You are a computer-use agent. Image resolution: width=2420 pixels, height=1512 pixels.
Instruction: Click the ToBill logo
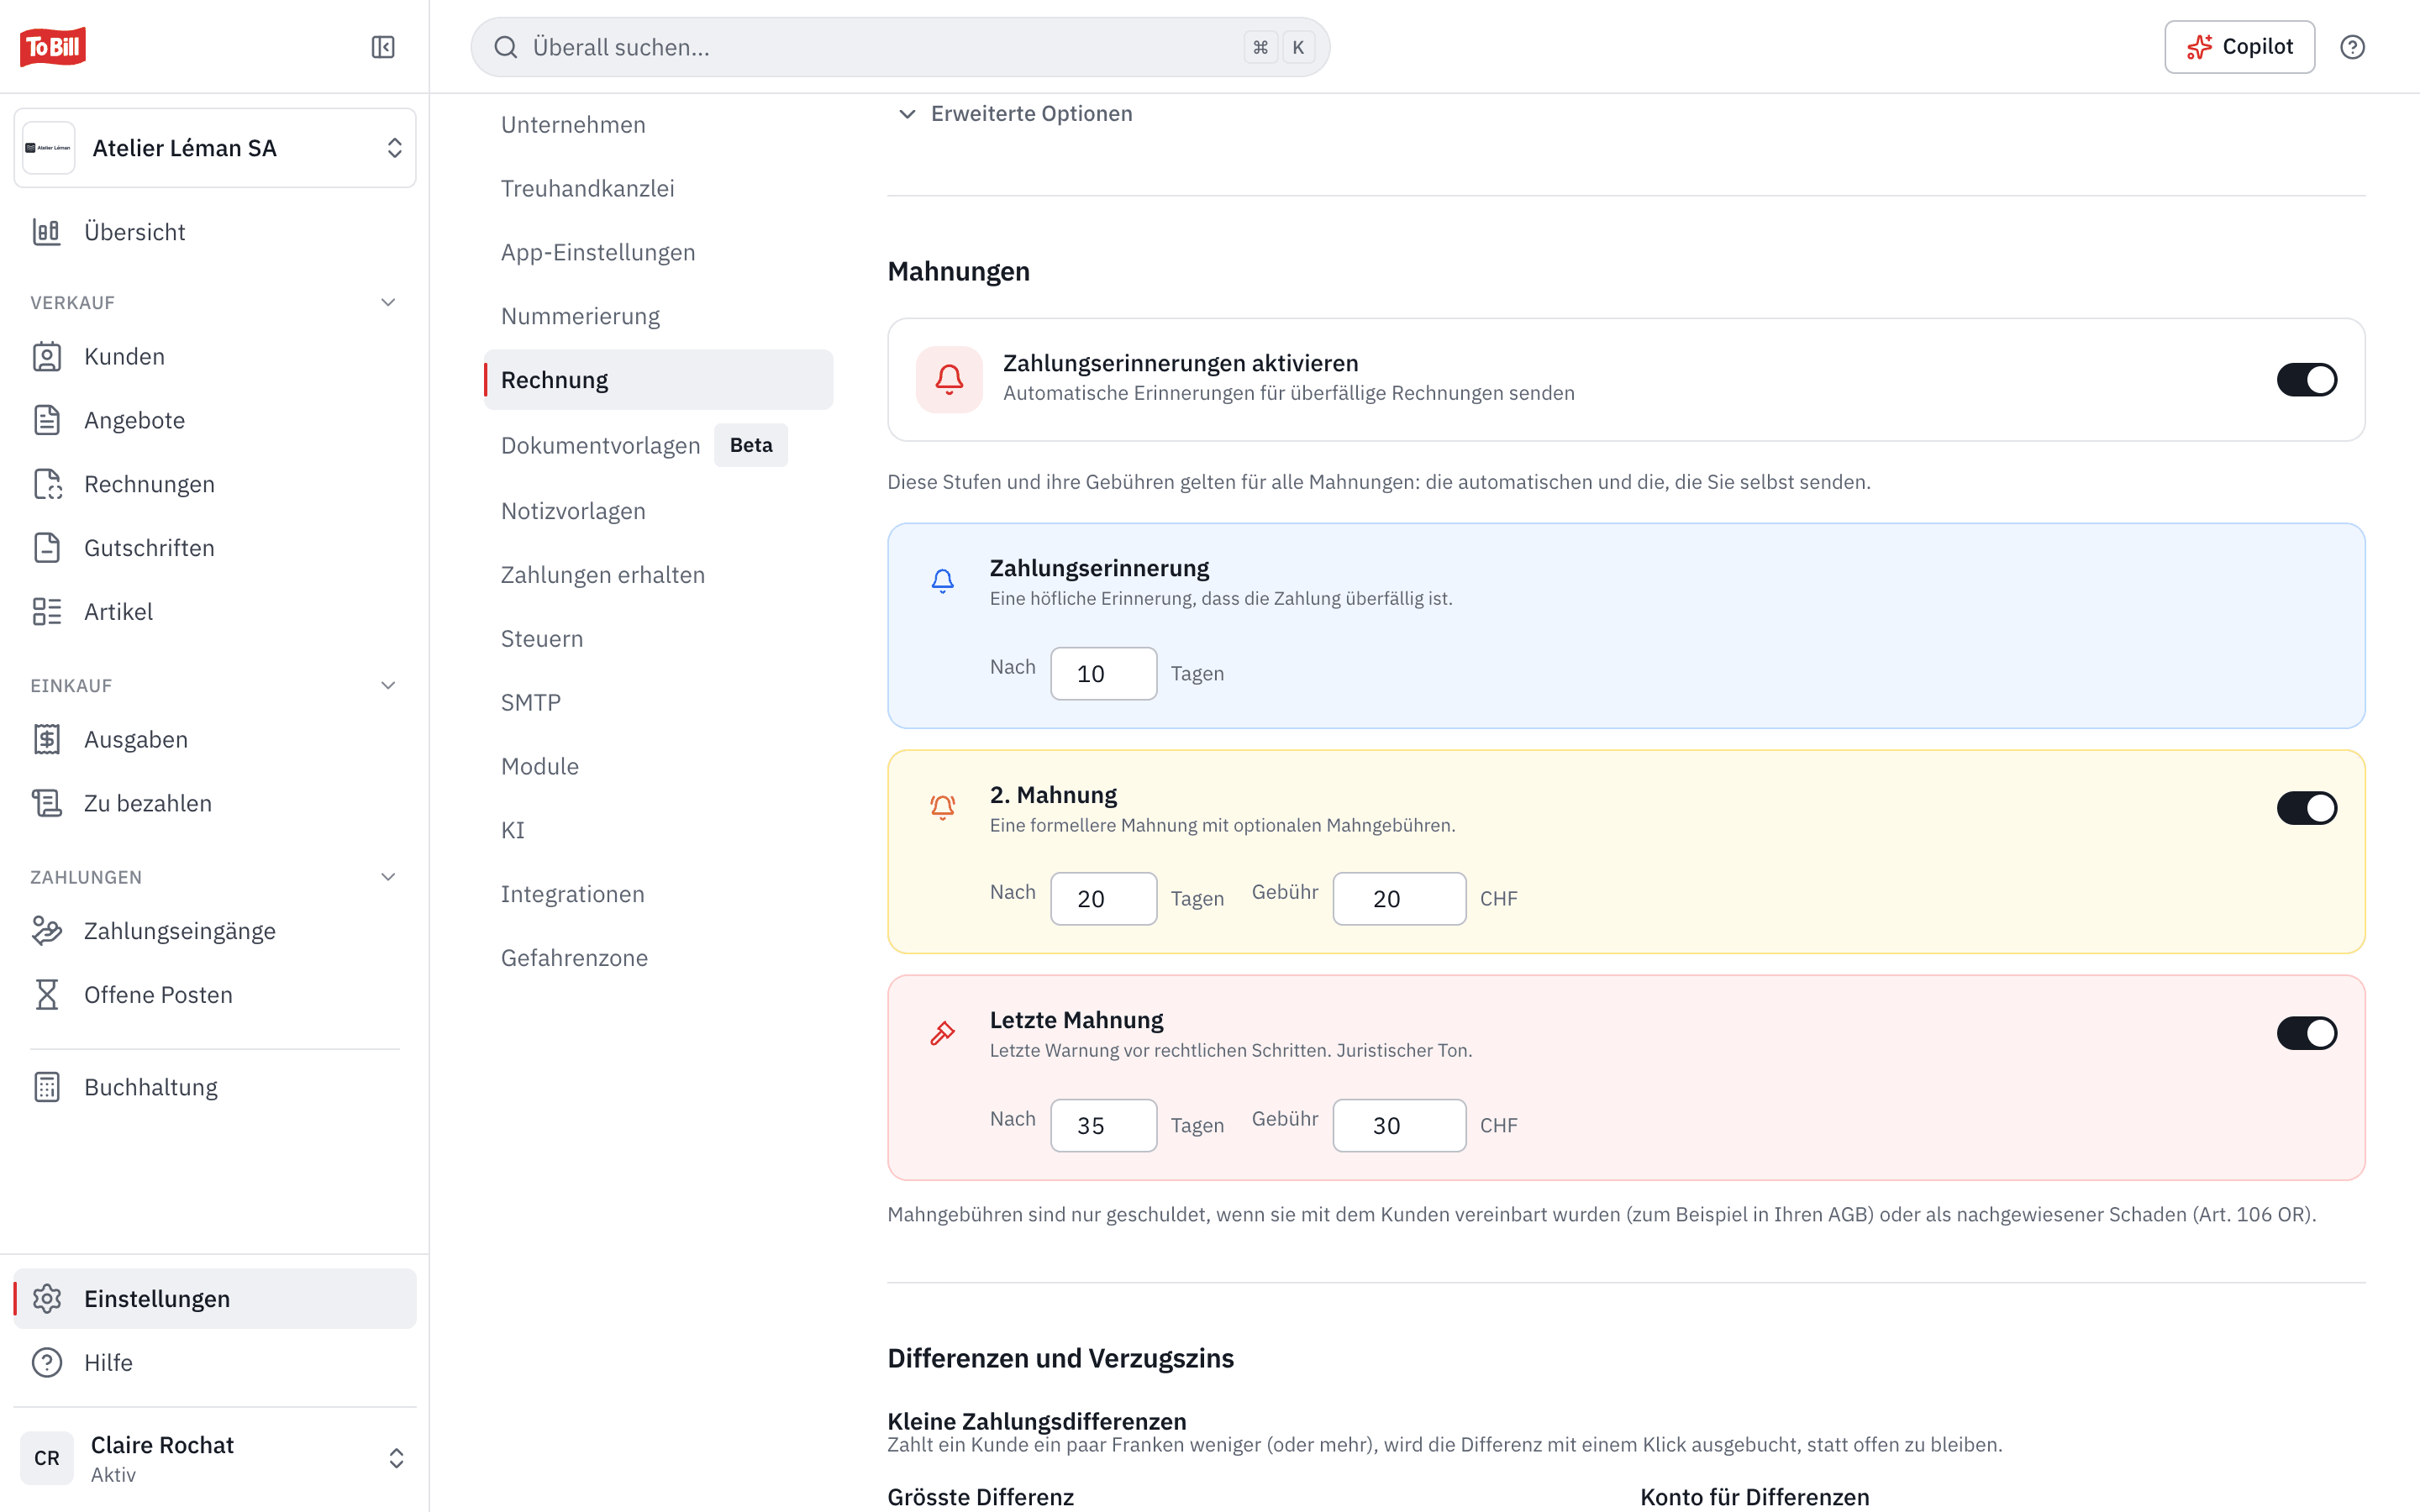click(x=53, y=47)
